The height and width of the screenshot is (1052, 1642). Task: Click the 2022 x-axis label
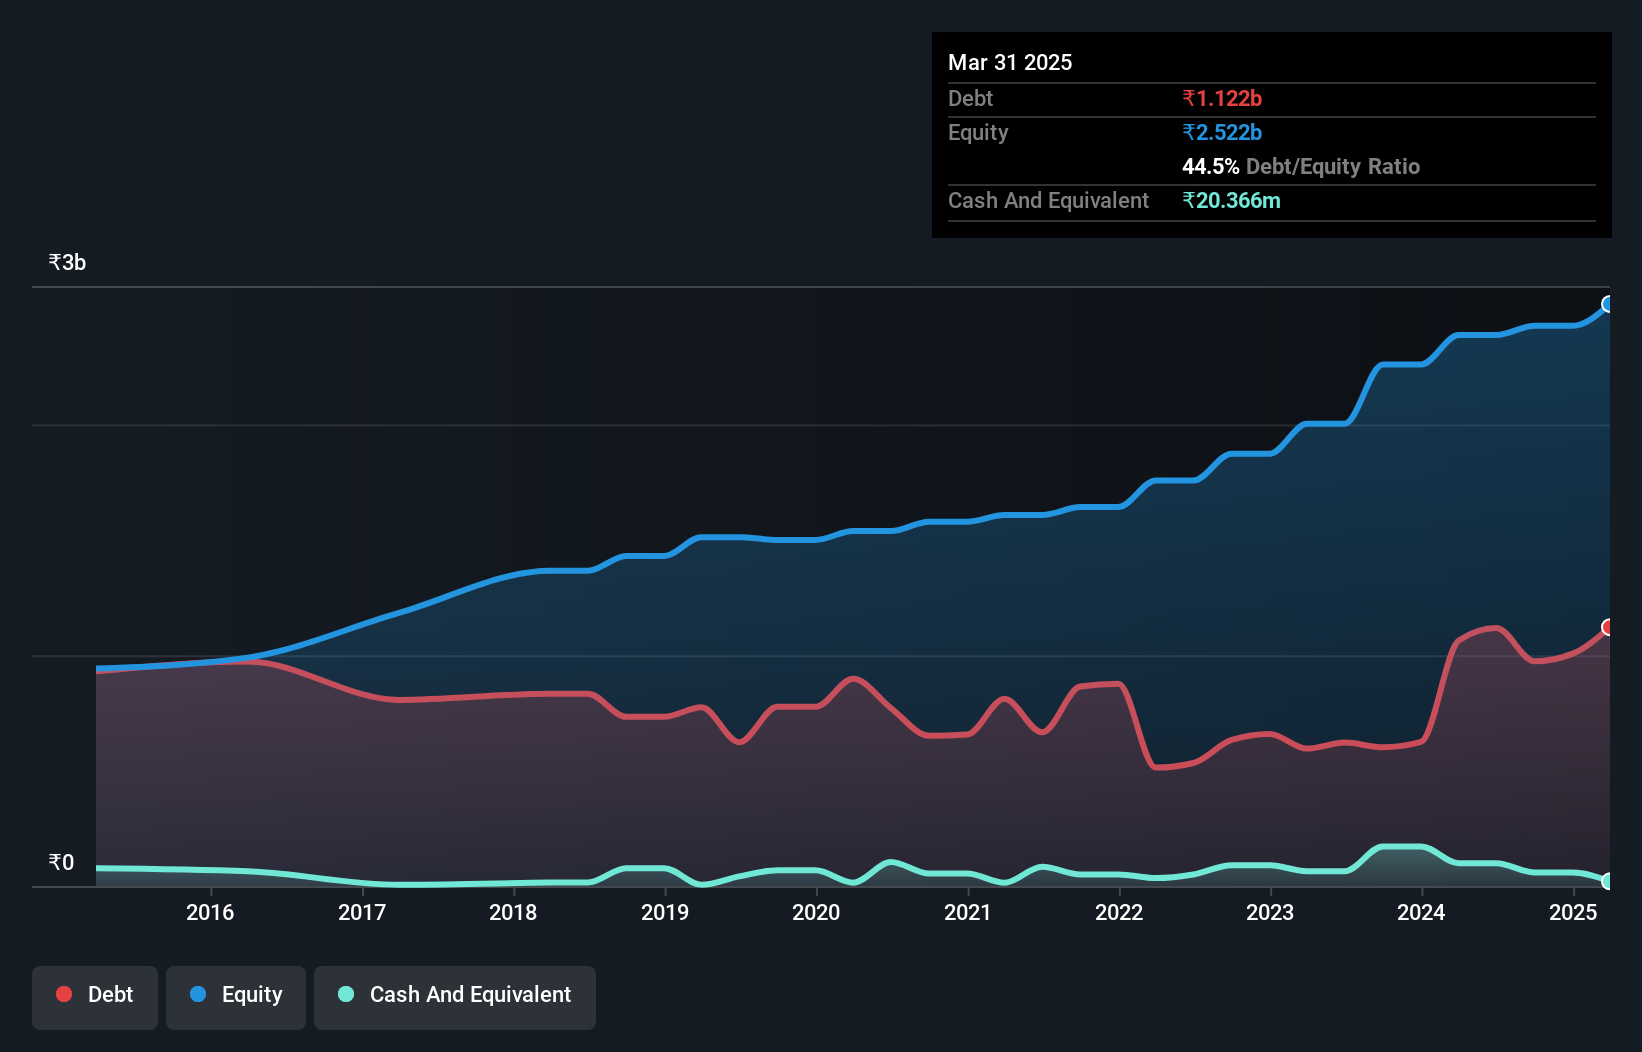pyautogui.click(x=1119, y=912)
